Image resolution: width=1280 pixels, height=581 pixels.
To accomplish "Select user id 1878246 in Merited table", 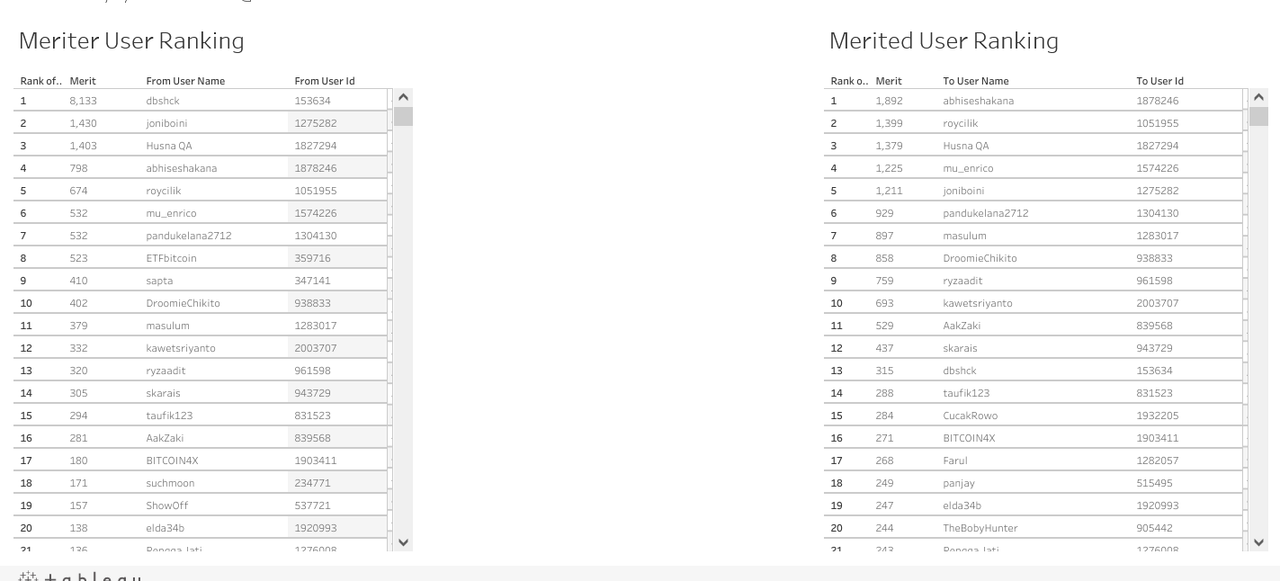I will coord(1157,101).
